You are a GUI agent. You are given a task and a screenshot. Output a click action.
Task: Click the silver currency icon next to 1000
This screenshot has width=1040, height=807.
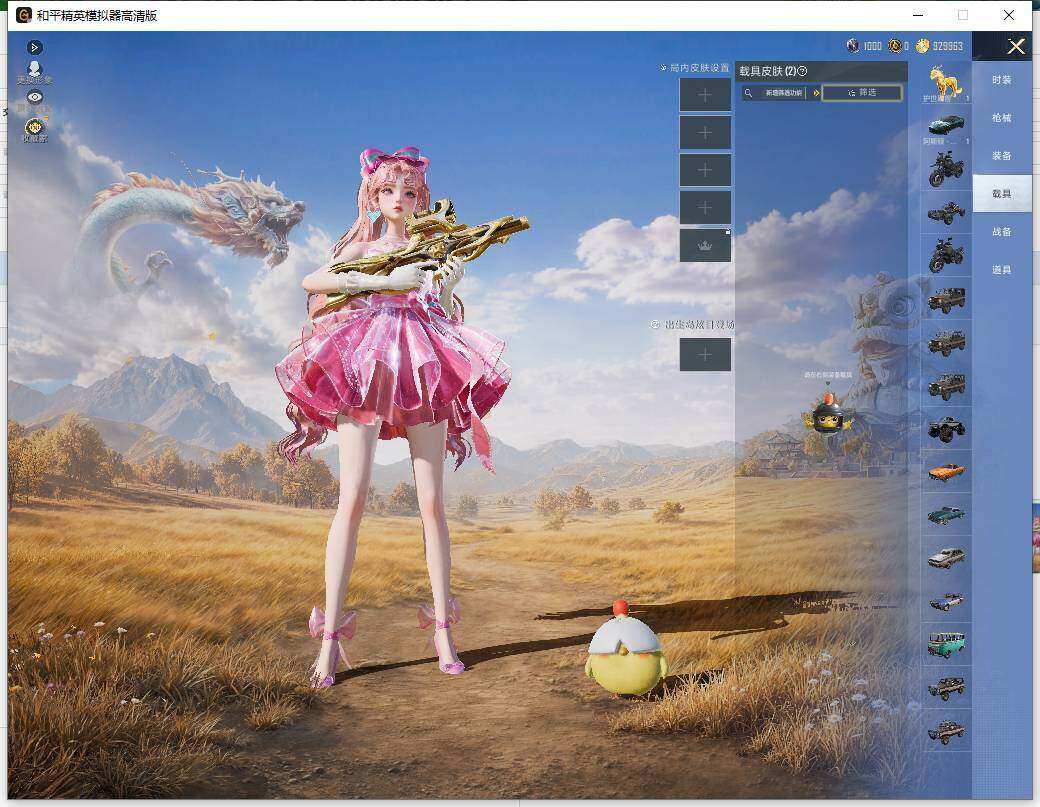click(x=854, y=46)
